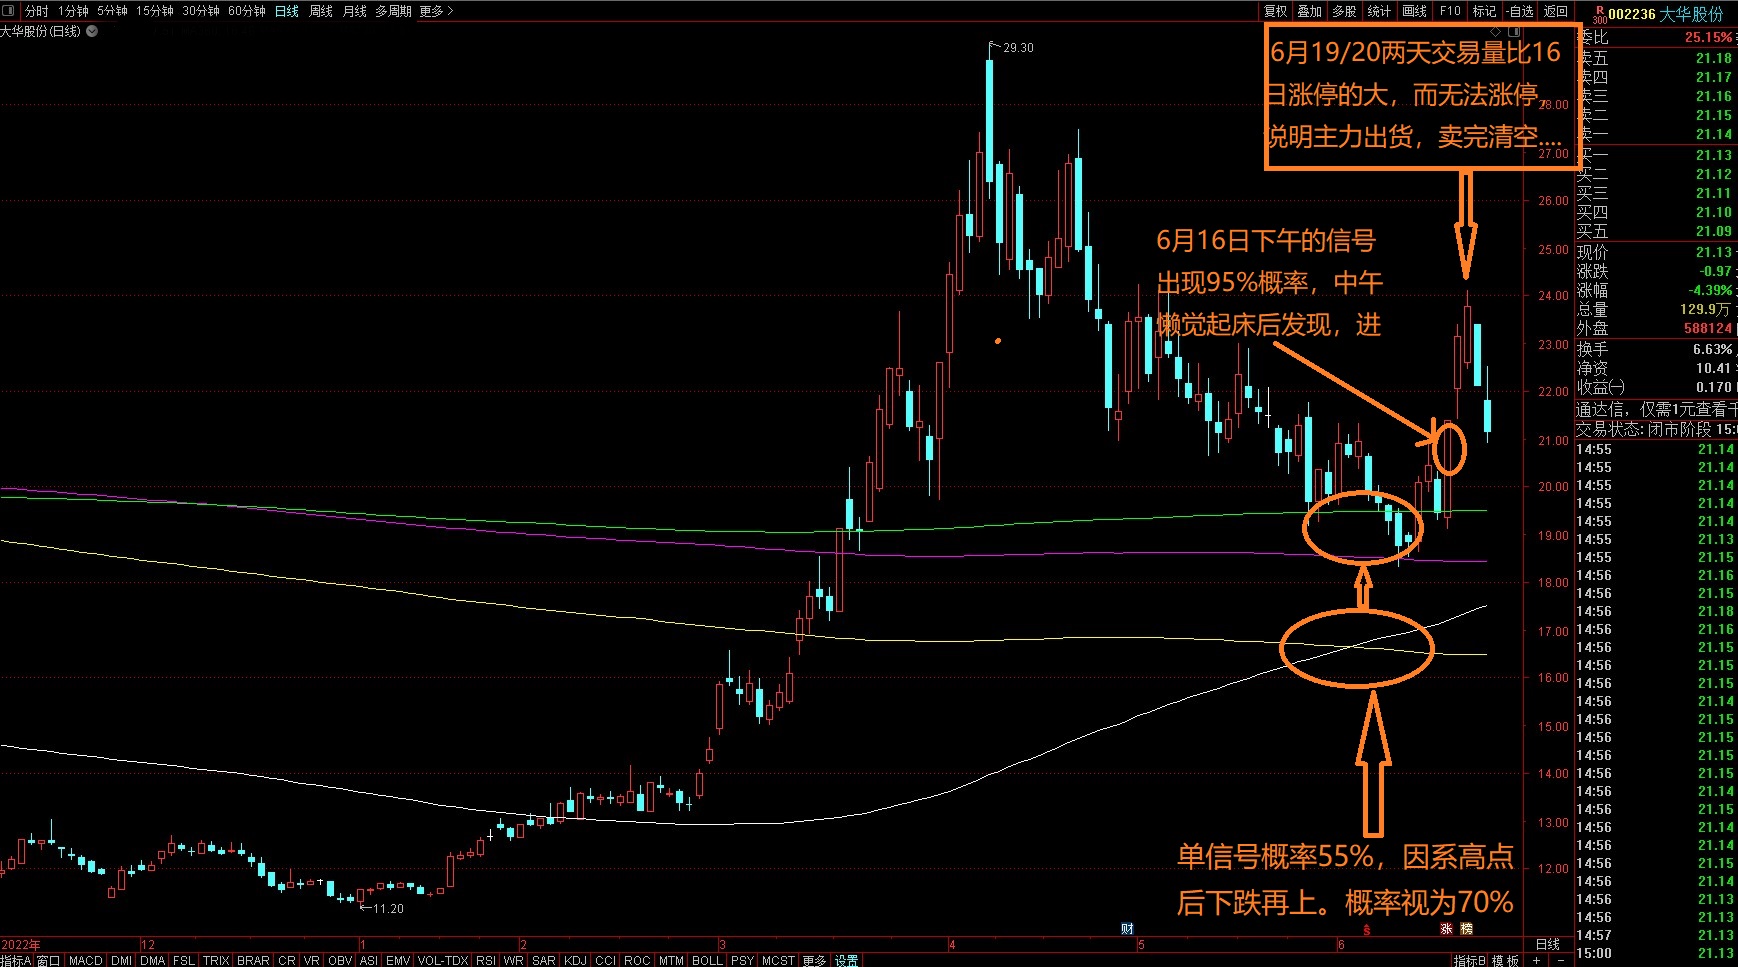
Task: Click the 窗口 window tab
Action: pos(49,960)
